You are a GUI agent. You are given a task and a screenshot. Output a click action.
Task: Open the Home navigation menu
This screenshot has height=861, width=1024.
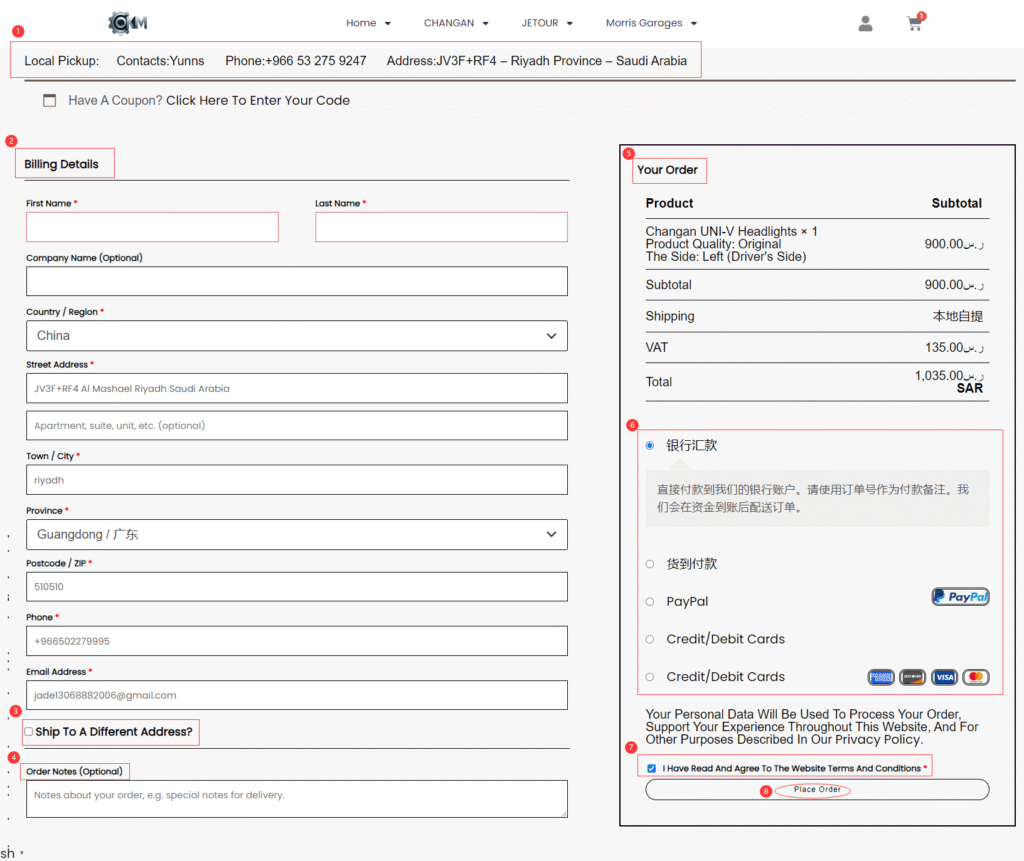[368, 23]
